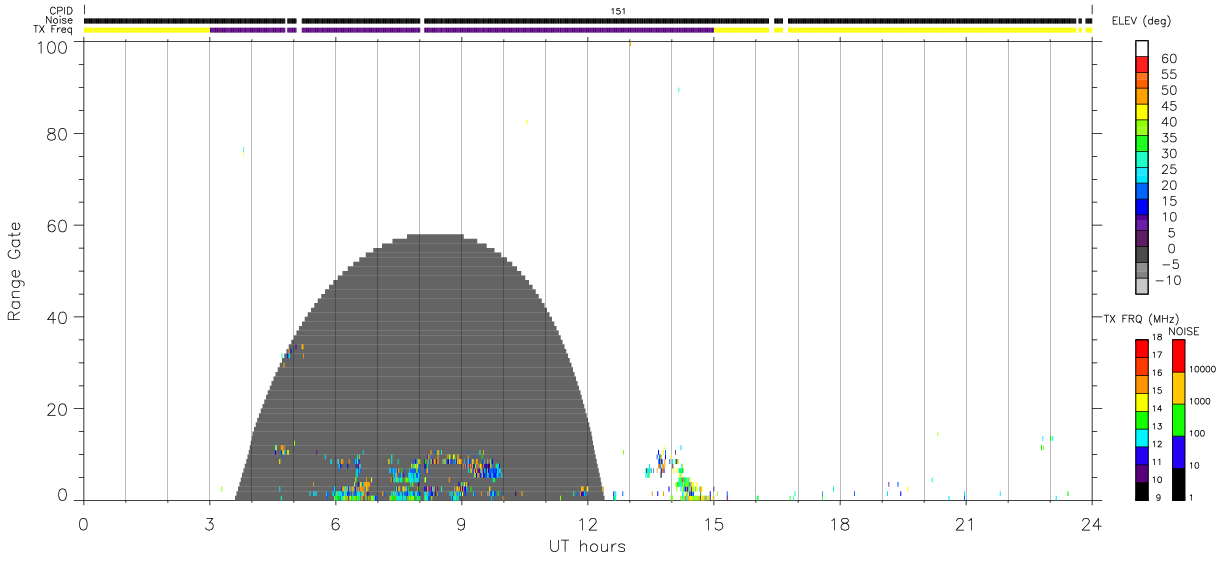Click the 24 tick on UT hours axis

tap(1091, 523)
